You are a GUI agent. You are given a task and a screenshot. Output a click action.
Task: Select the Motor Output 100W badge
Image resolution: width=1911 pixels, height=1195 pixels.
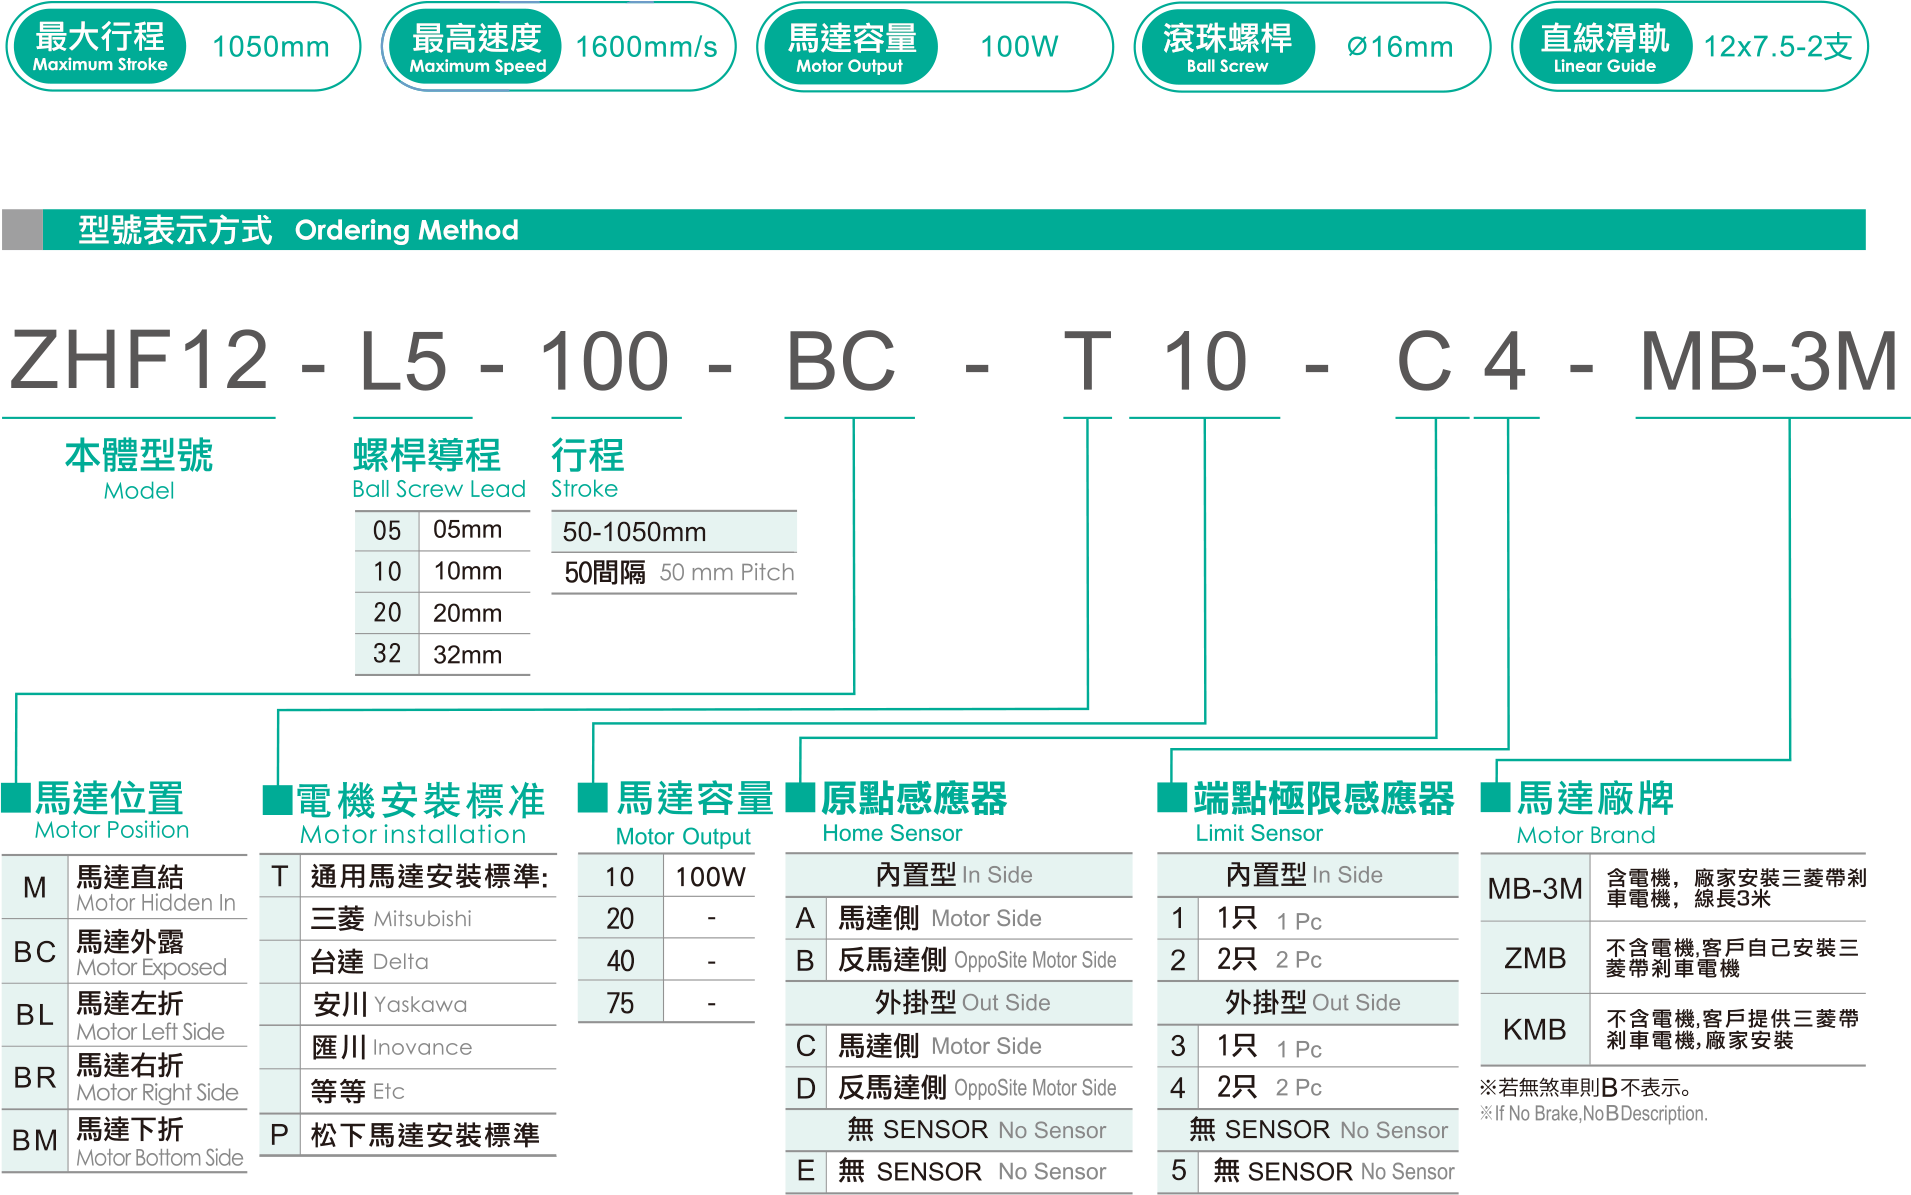tap(935, 47)
